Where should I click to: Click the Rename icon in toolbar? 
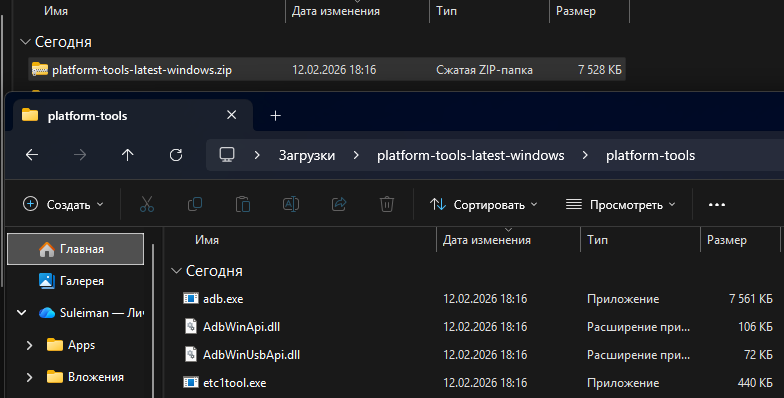[291, 204]
